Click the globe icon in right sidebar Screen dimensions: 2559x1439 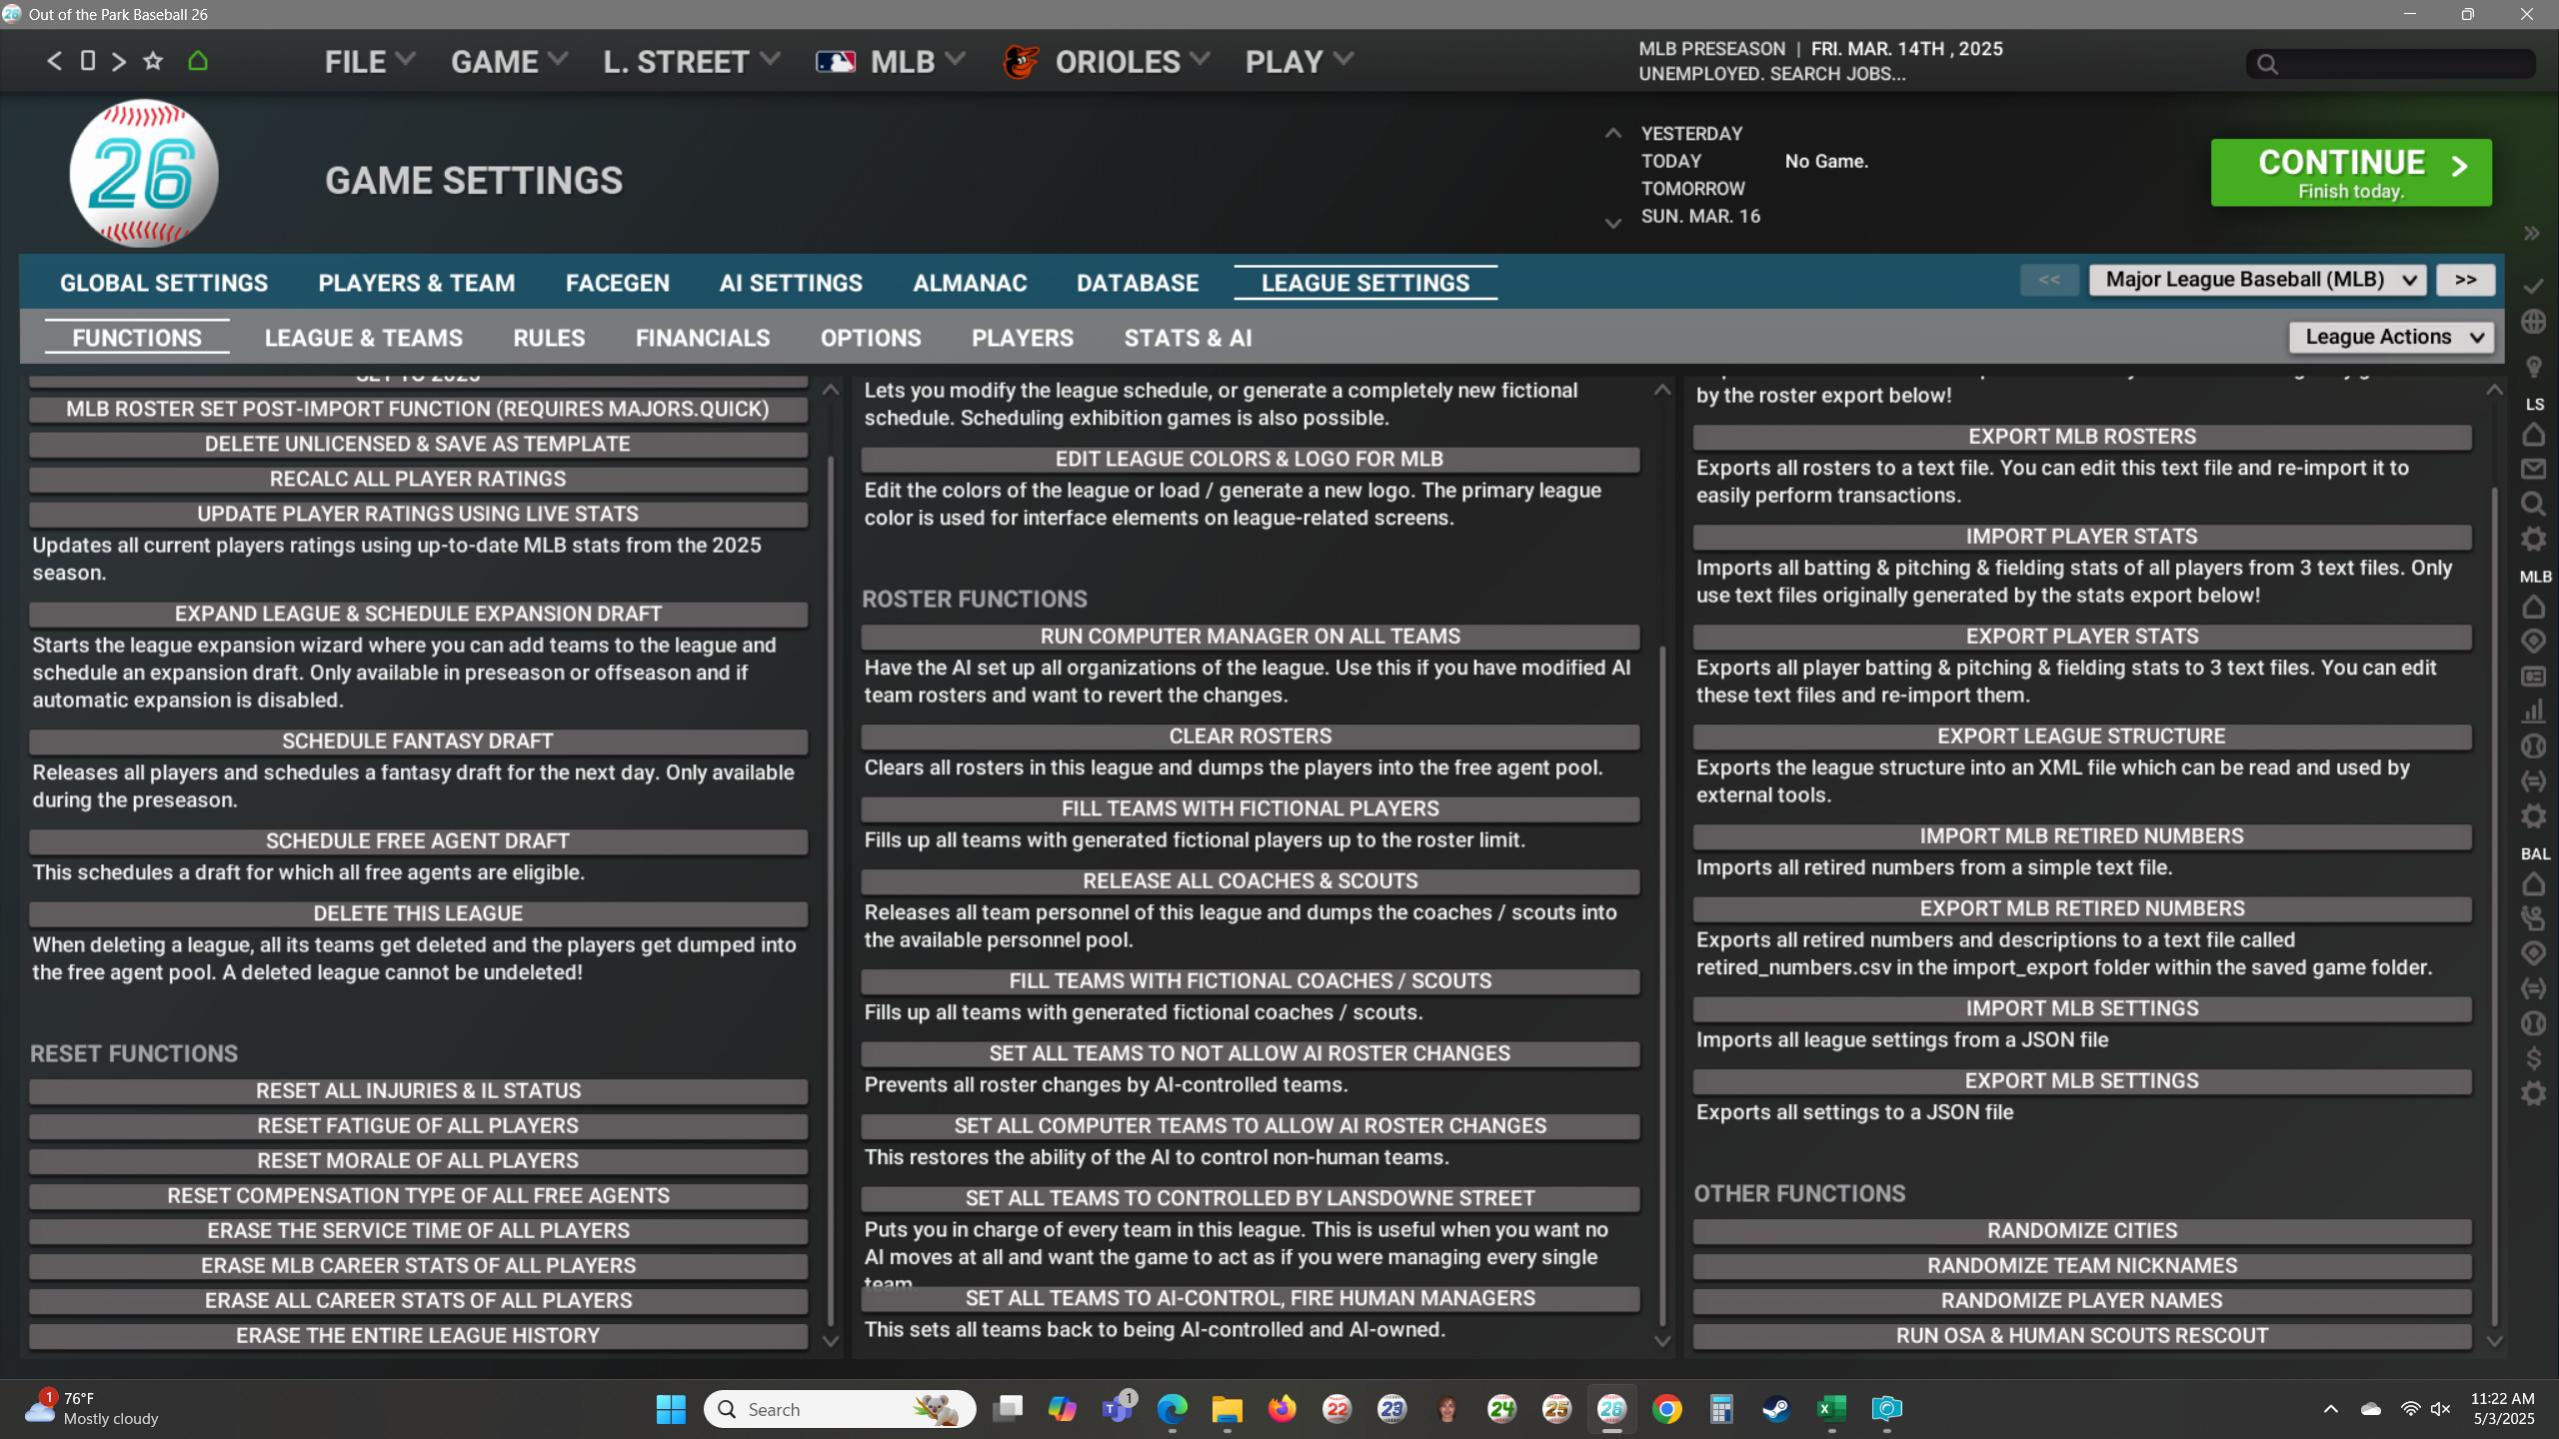coord(2533,322)
